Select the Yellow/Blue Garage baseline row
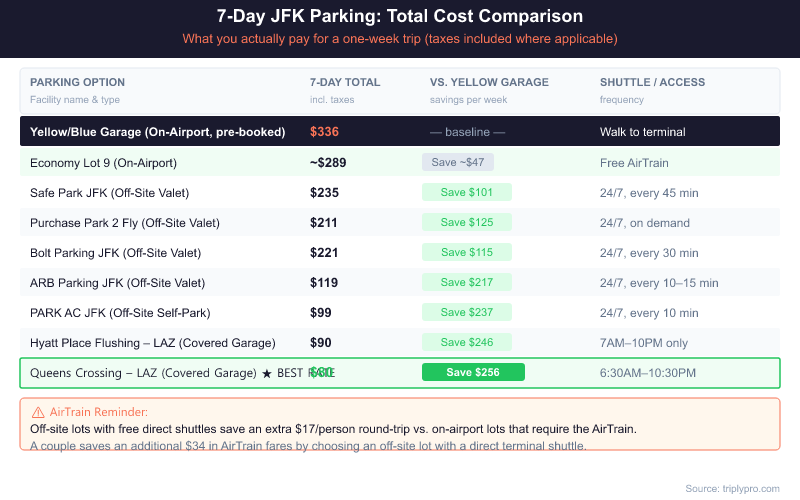 coord(158,132)
